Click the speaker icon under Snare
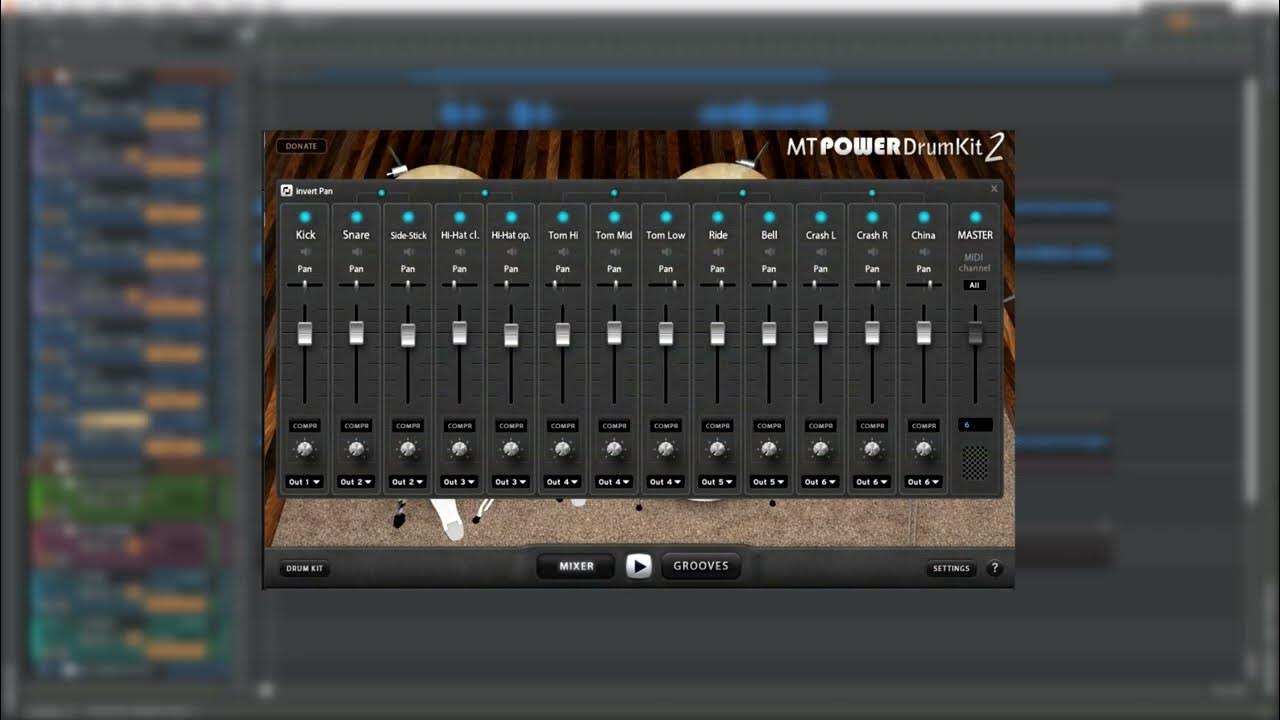 [356, 252]
